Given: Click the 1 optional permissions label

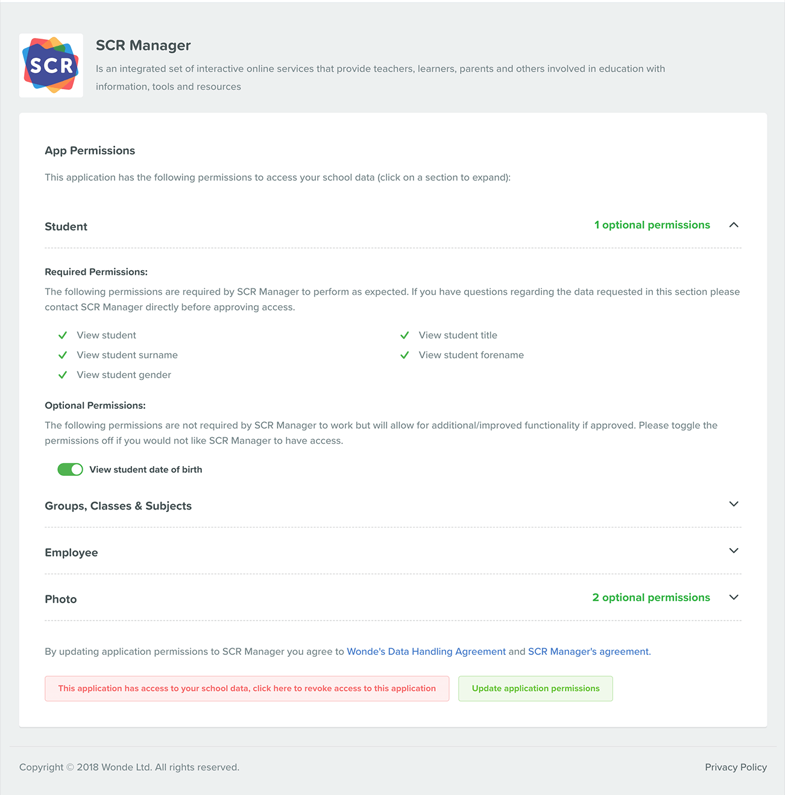Looking at the screenshot, I should 652,225.
